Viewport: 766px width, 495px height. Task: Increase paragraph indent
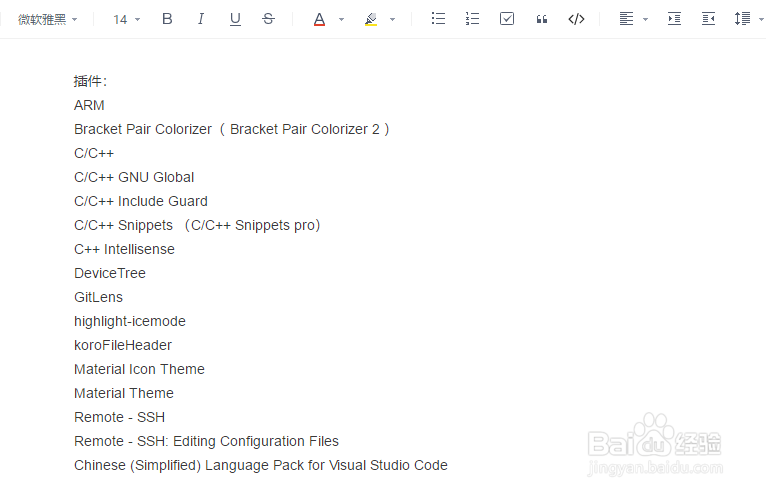point(674,19)
